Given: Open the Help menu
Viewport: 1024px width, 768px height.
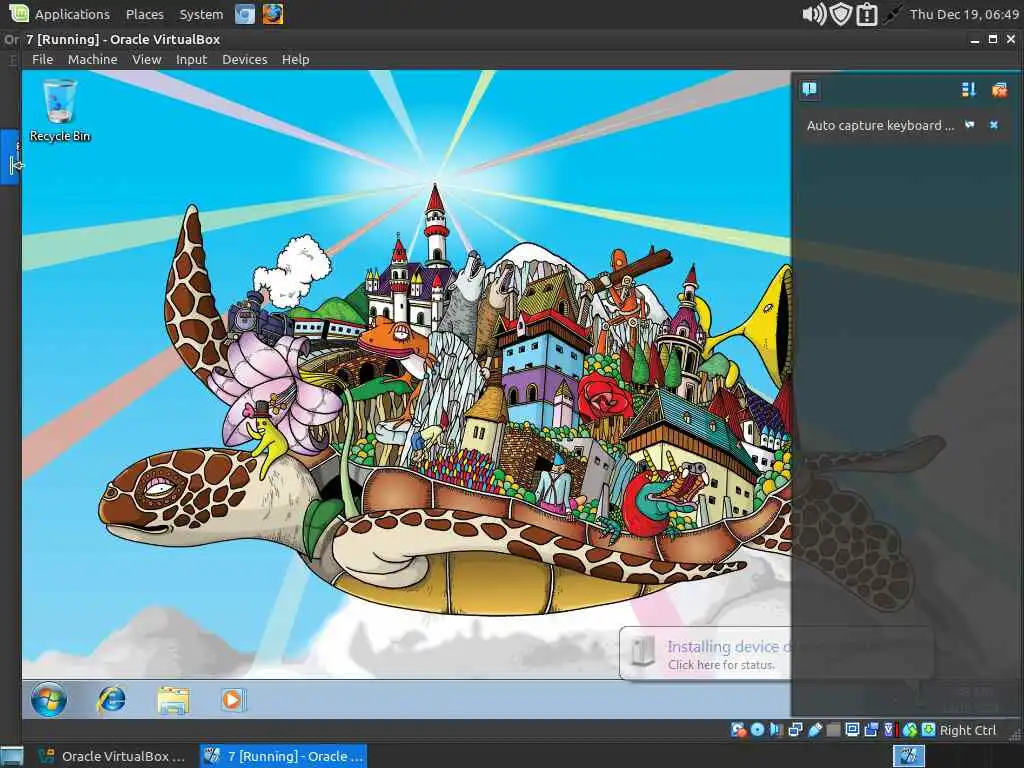Looking at the screenshot, I should [x=295, y=59].
